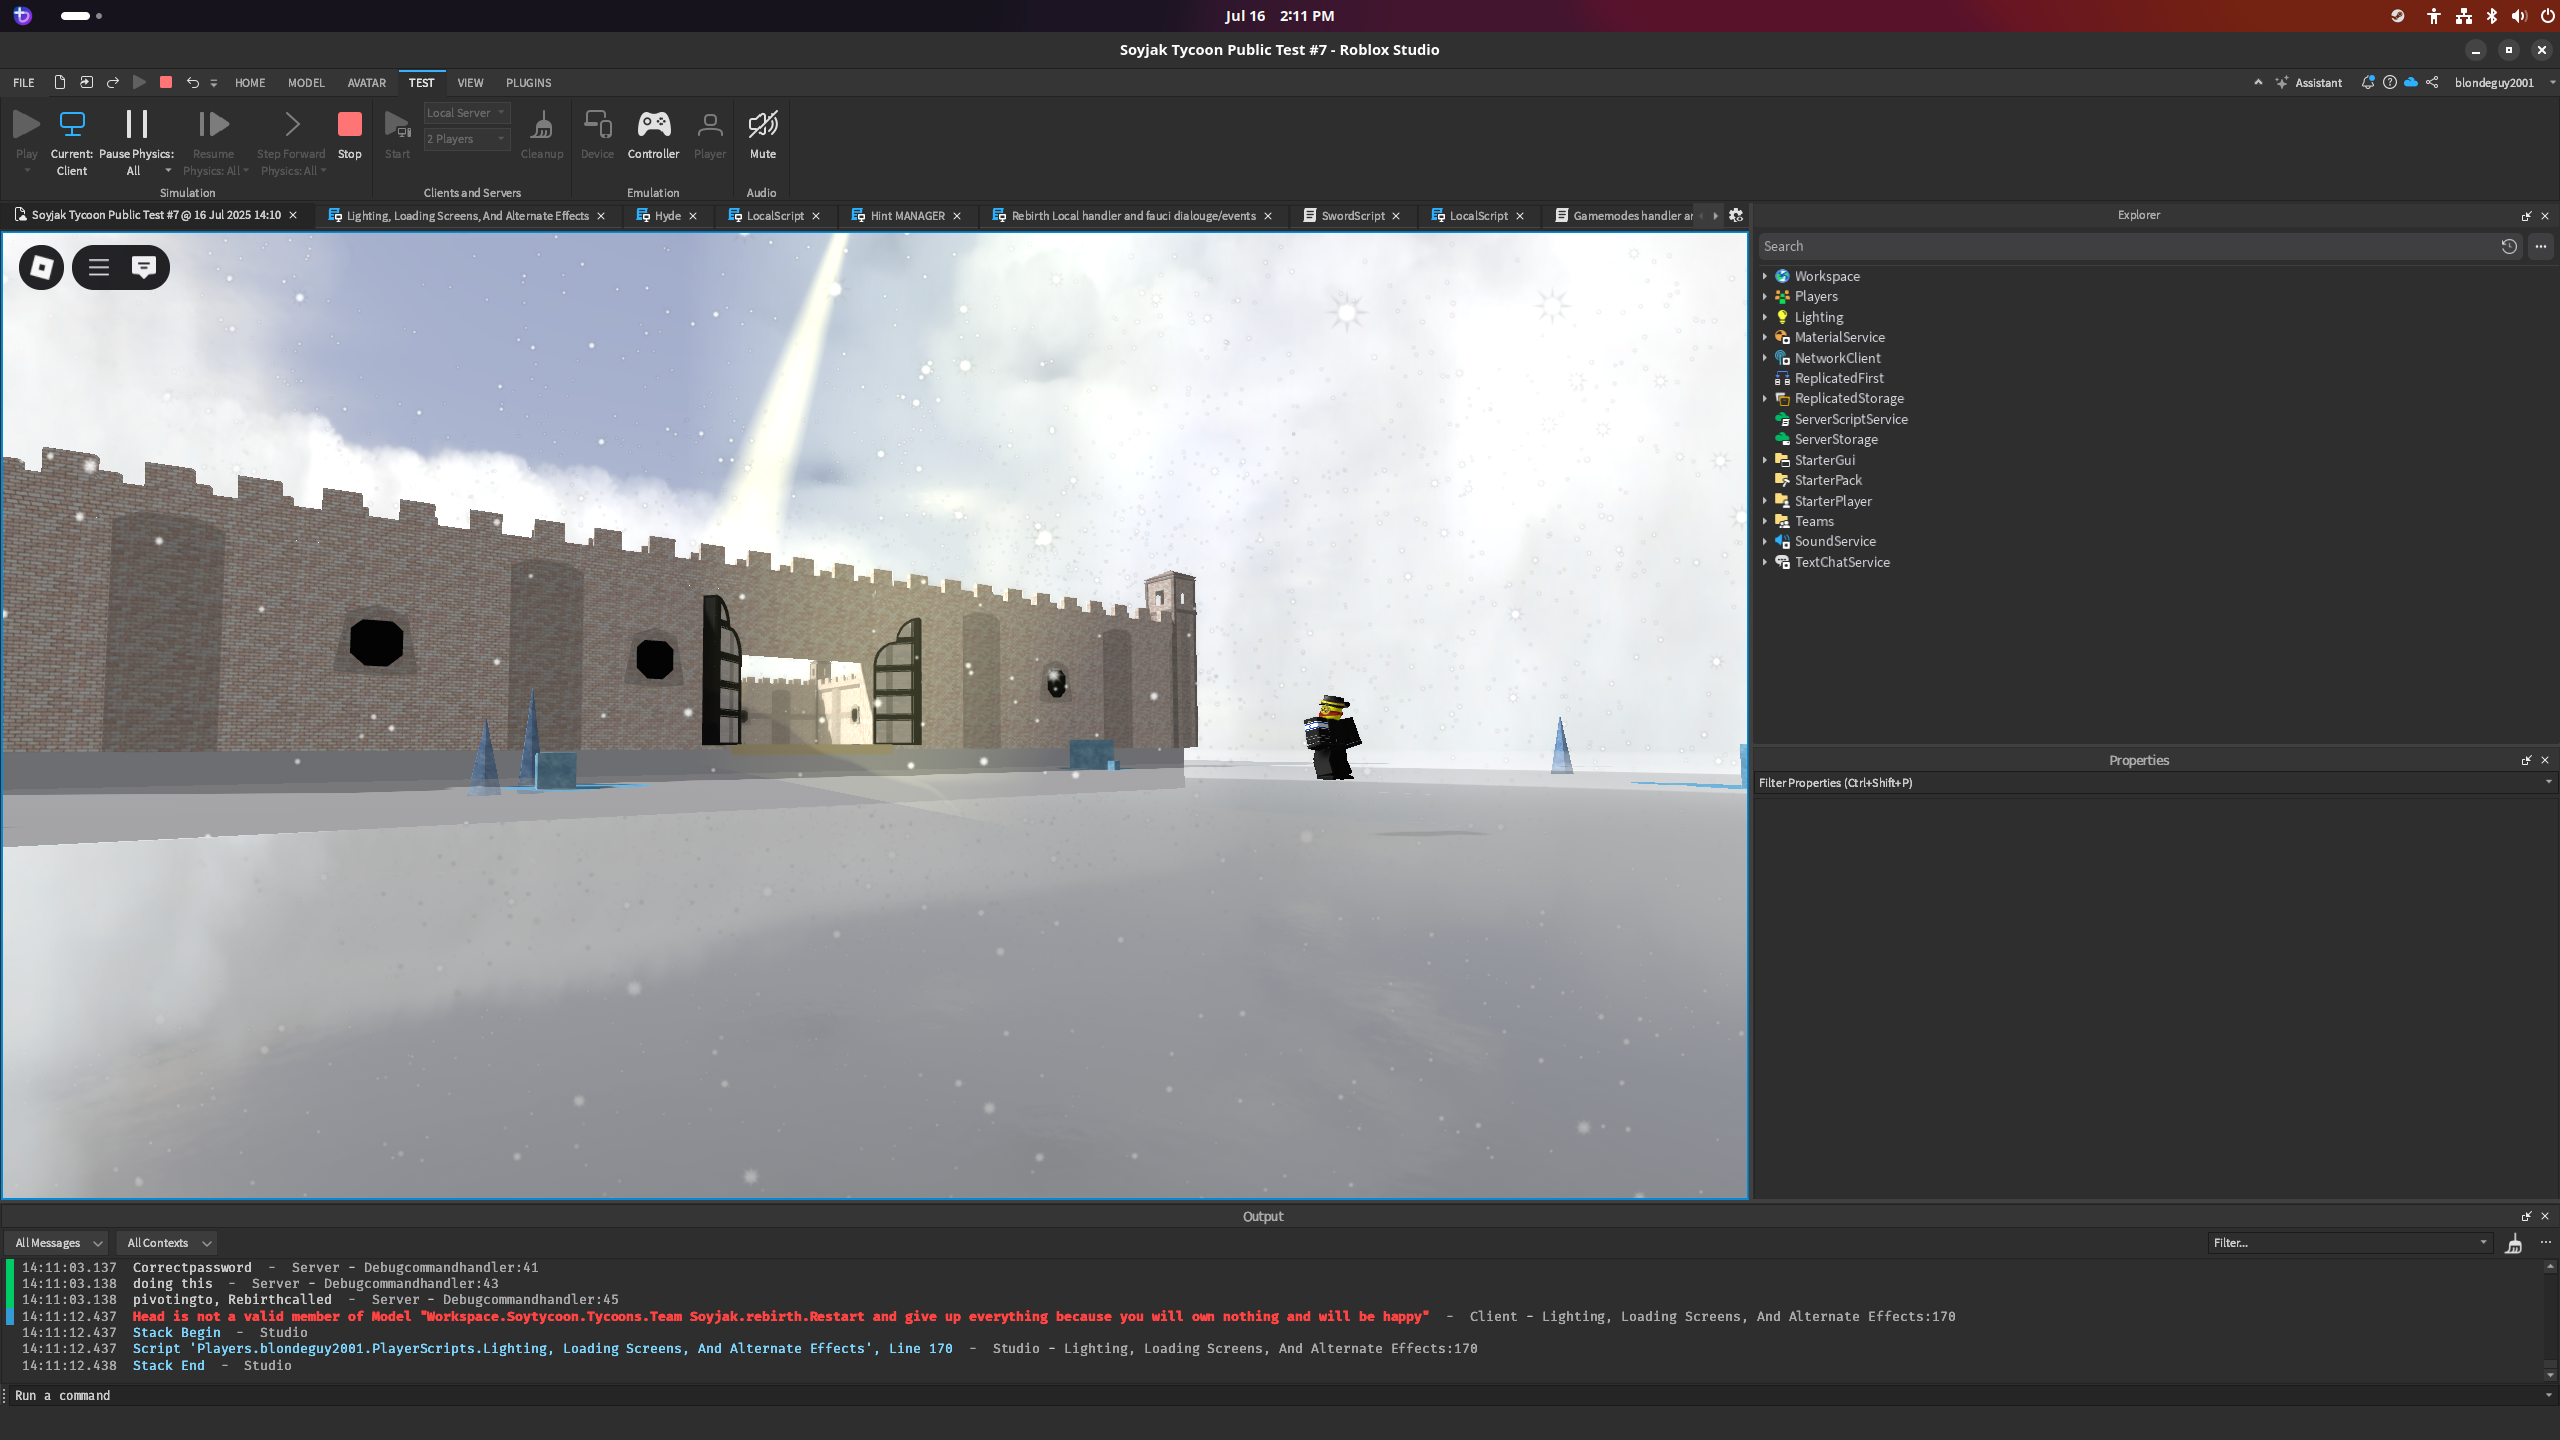The width and height of the screenshot is (2560, 1440).
Task: Open the Roblox menu icon in viewport
Action: (41, 267)
